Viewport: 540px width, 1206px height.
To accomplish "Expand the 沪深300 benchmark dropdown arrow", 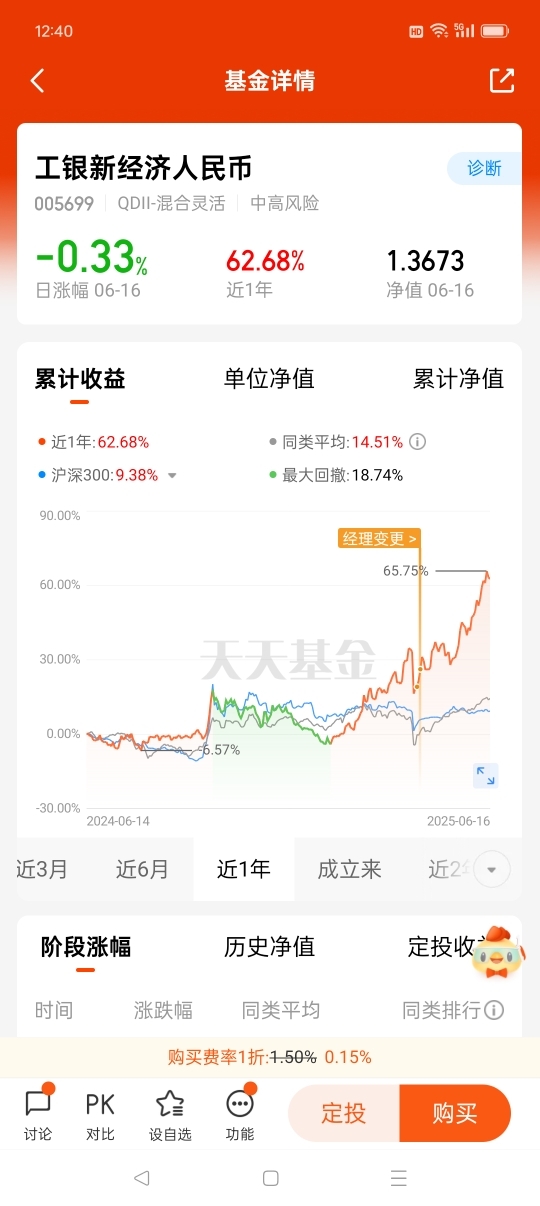I will [x=172, y=476].
